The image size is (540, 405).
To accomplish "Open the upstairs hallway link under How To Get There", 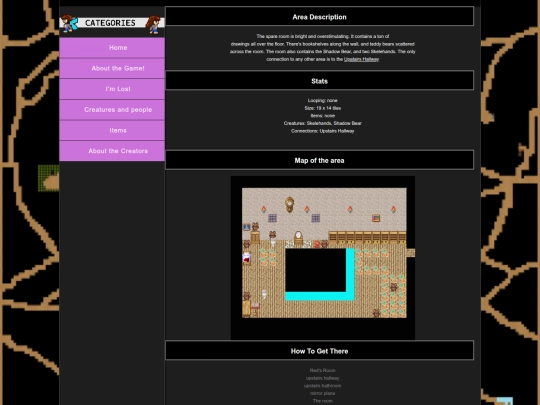I will tap(322, 378).
